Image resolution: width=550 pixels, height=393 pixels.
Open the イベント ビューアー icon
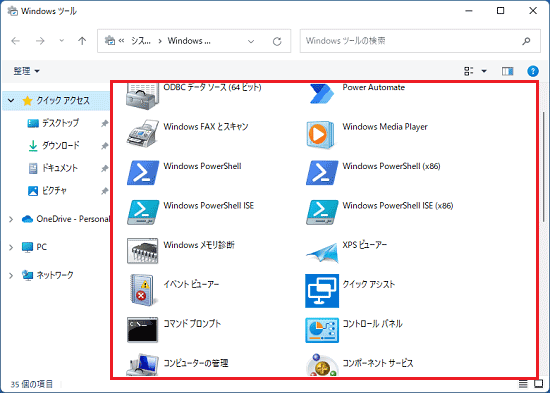[142, 290]
